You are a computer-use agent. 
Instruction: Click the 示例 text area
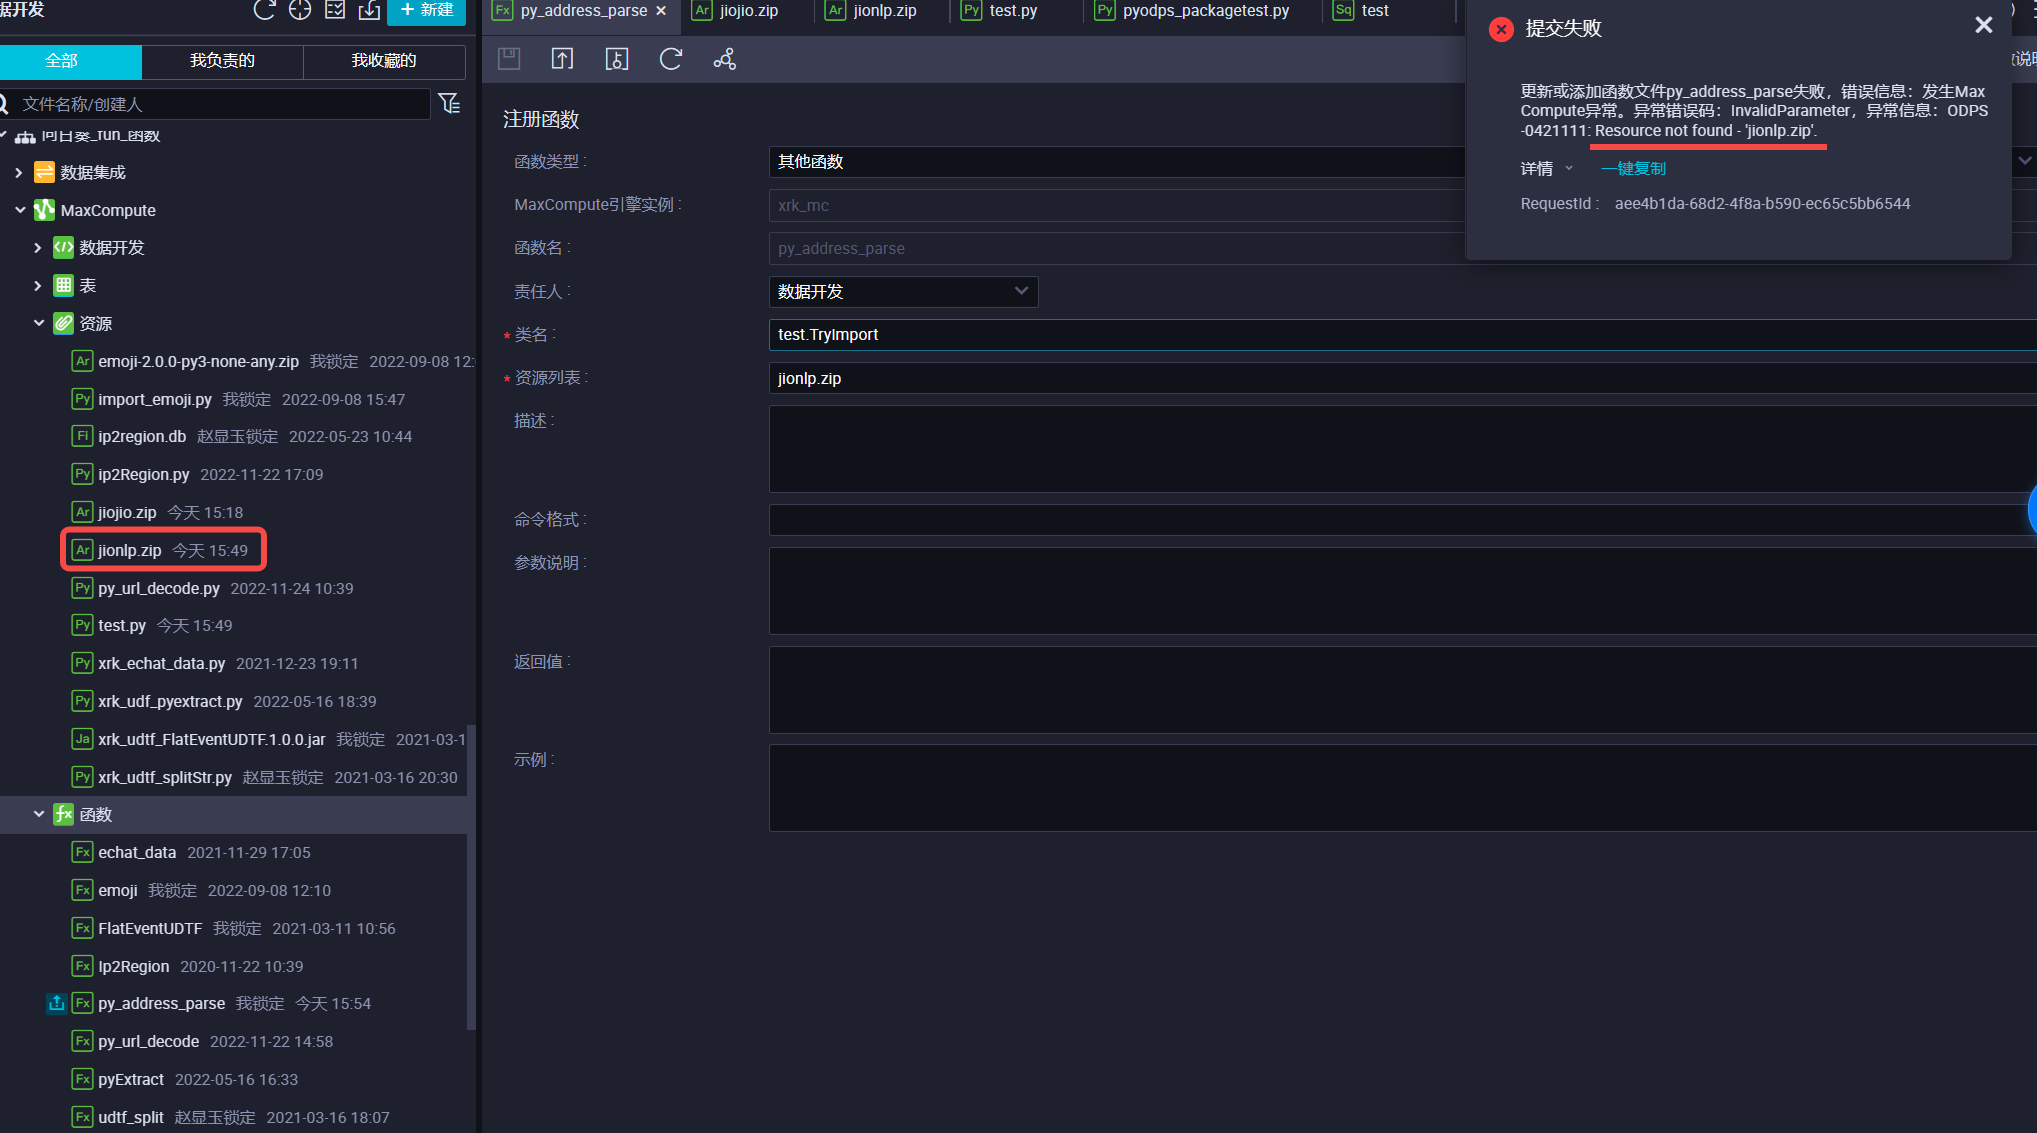pos(1402,788)
